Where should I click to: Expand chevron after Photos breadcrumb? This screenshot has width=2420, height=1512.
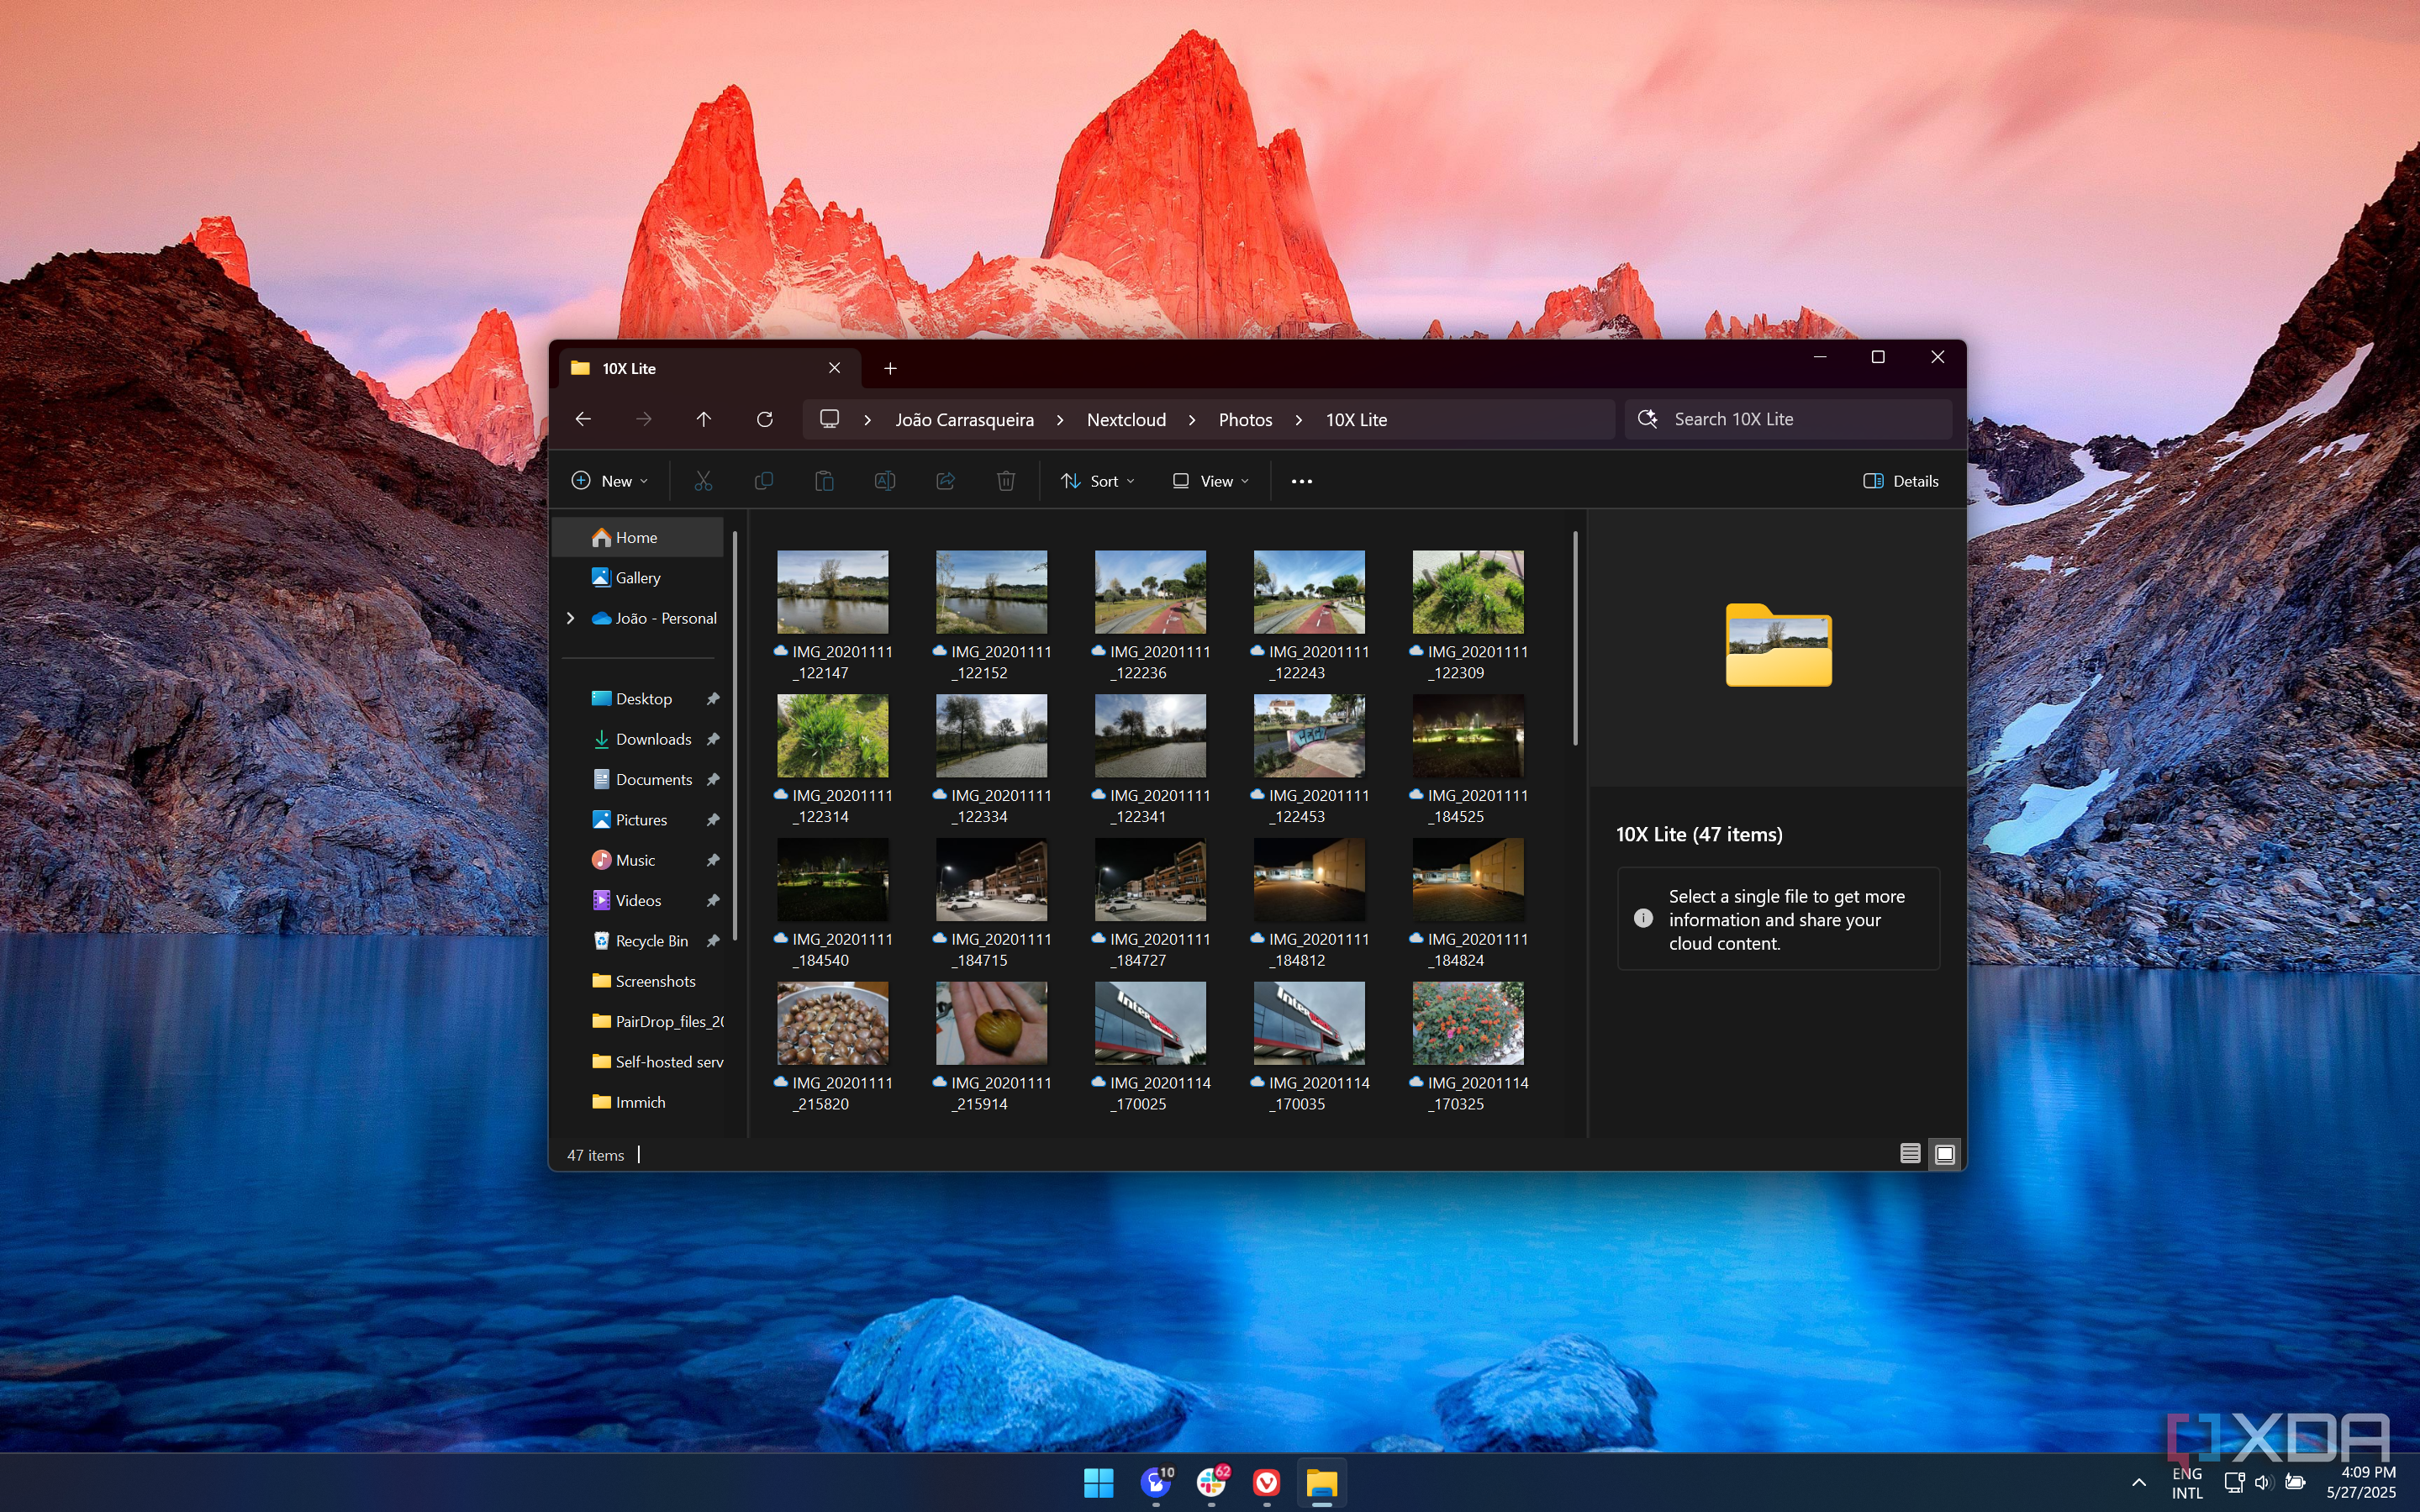pyautogui.click(x=1299, y=420)
